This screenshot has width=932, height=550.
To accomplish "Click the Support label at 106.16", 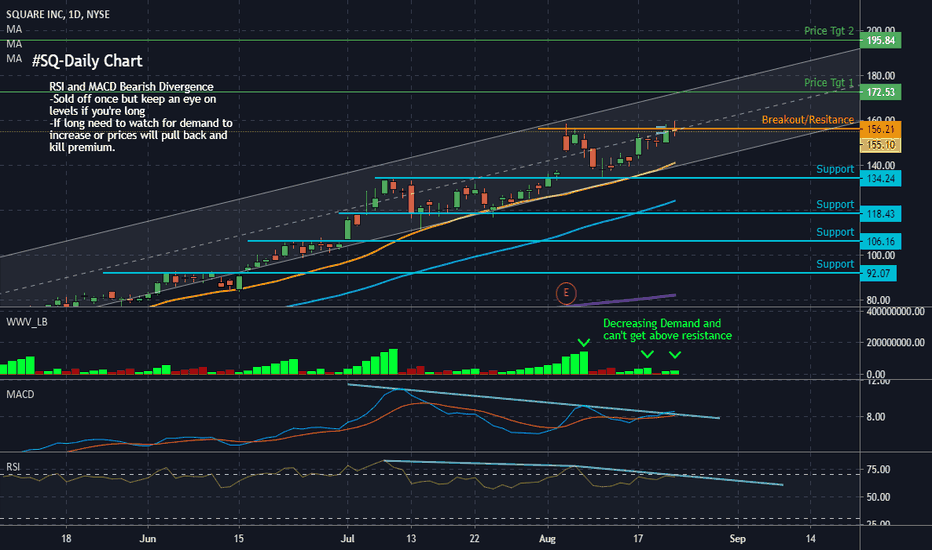I will (835, 232).
